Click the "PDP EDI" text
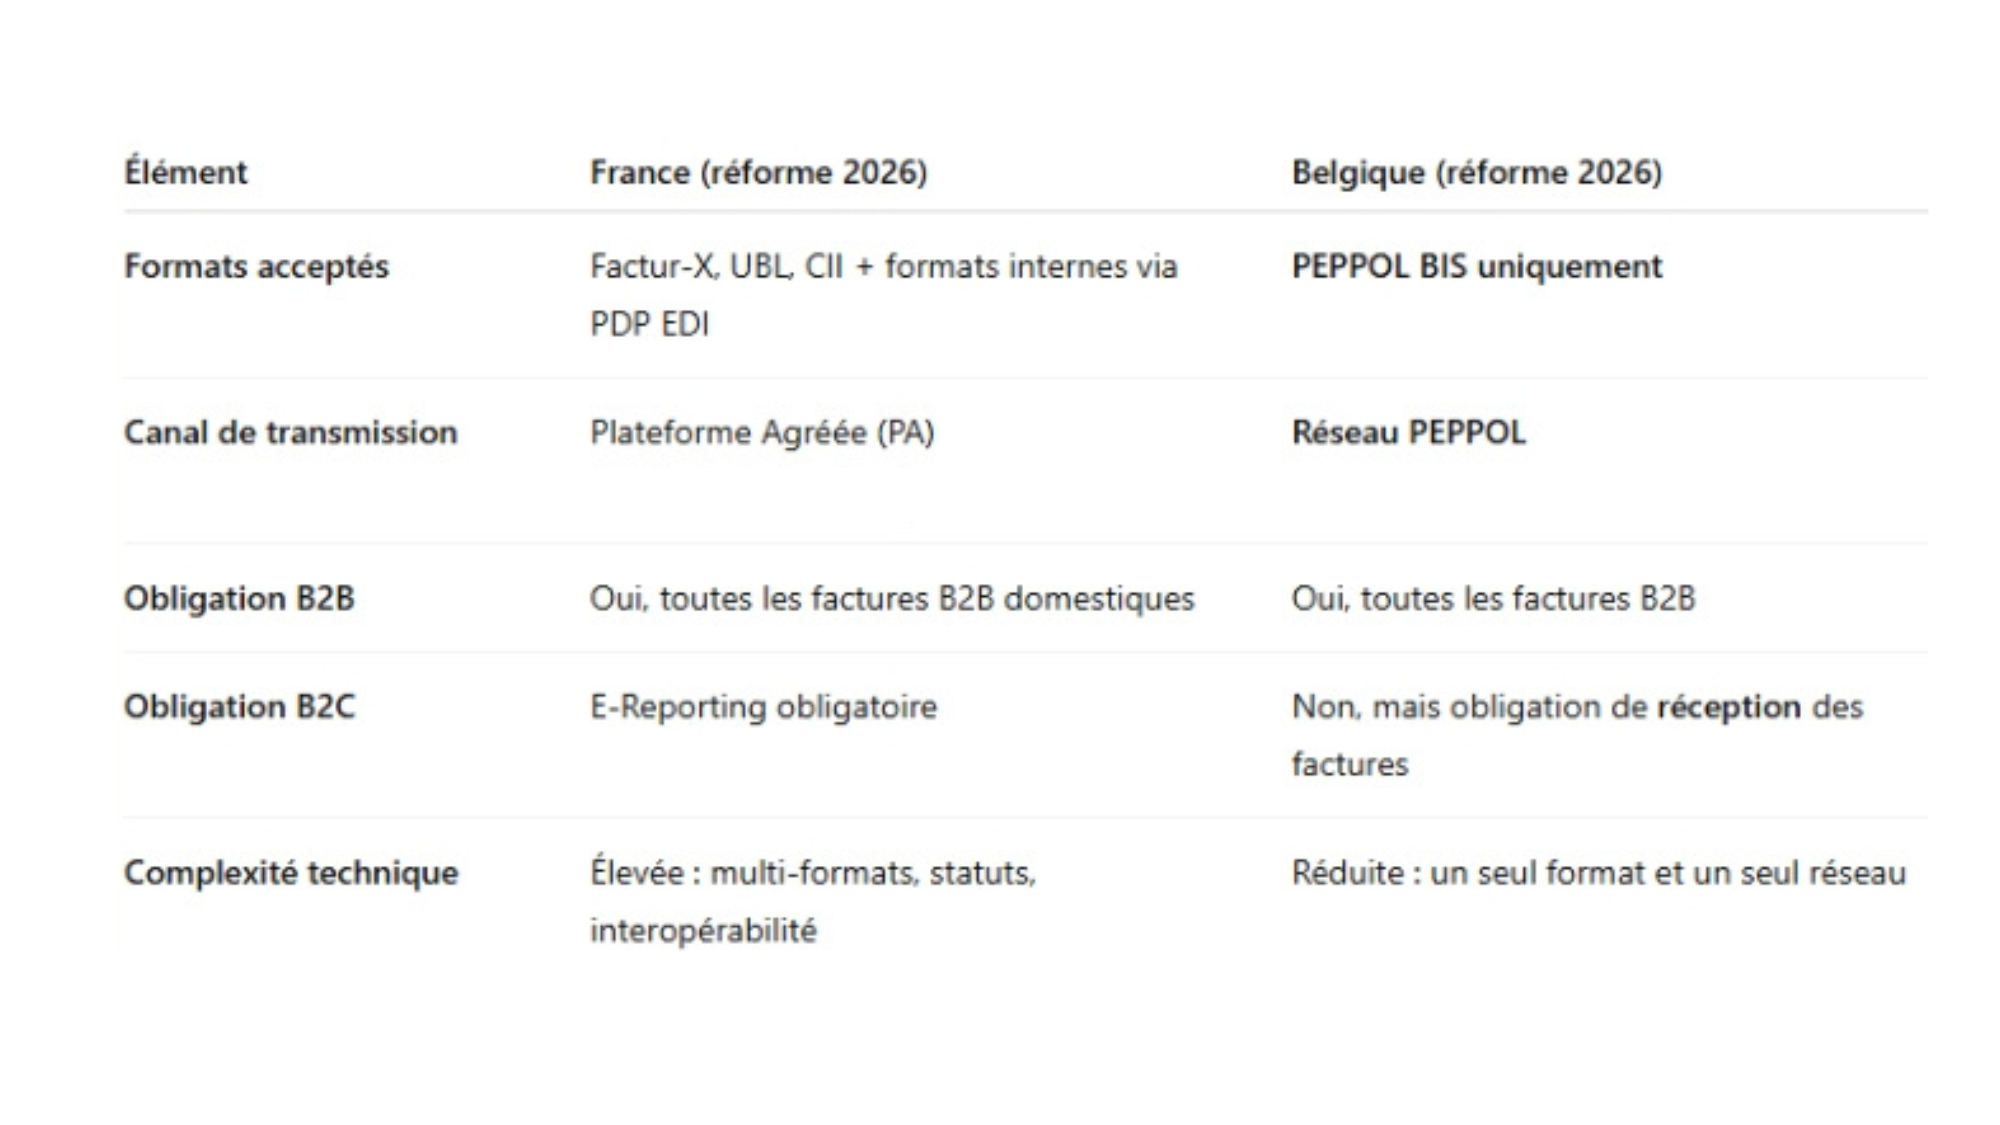 (649, 324)
